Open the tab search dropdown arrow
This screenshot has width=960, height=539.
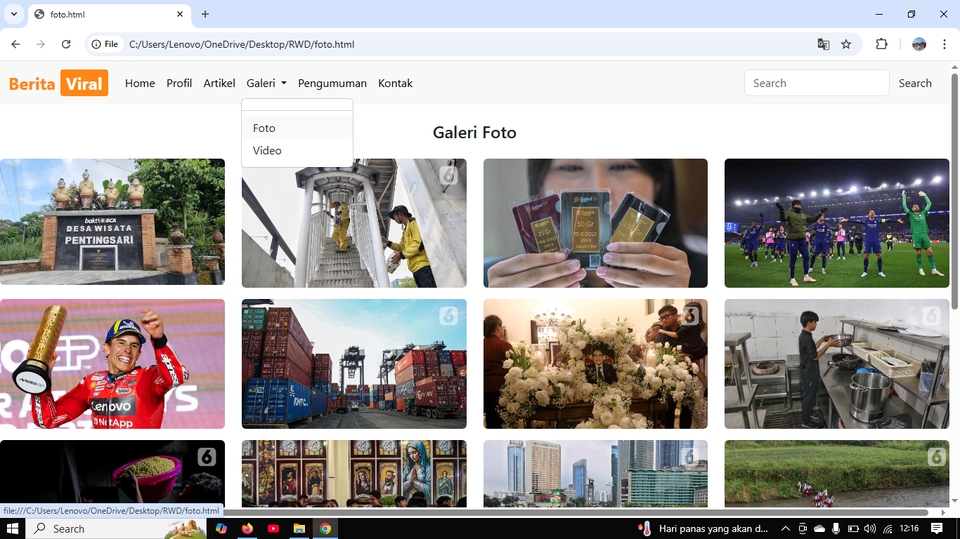coord(14,14)
